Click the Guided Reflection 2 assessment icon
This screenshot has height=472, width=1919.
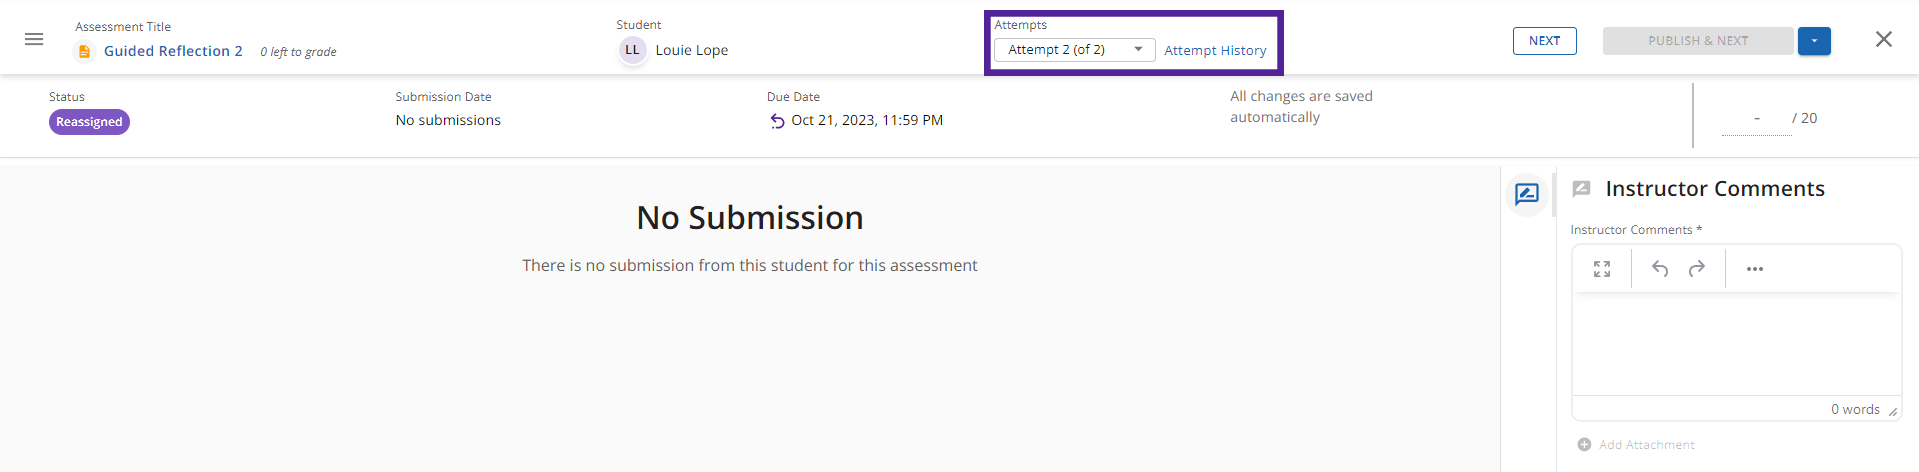[85, 51]
